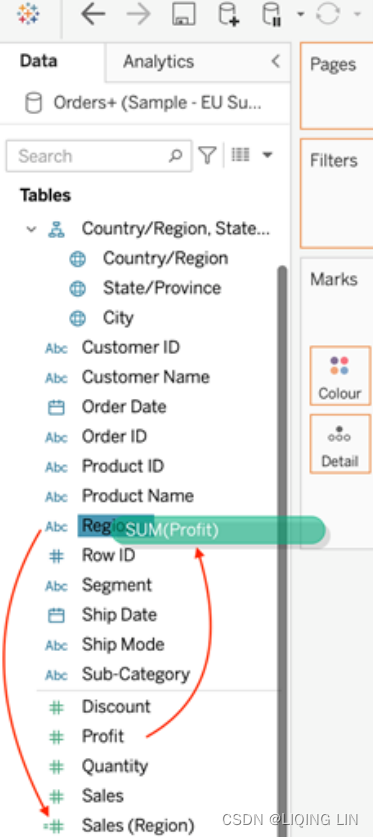Open dropdown arrow beside Refresh icon
Viewport: 373px width, 837px height.
tap(358, 14)
